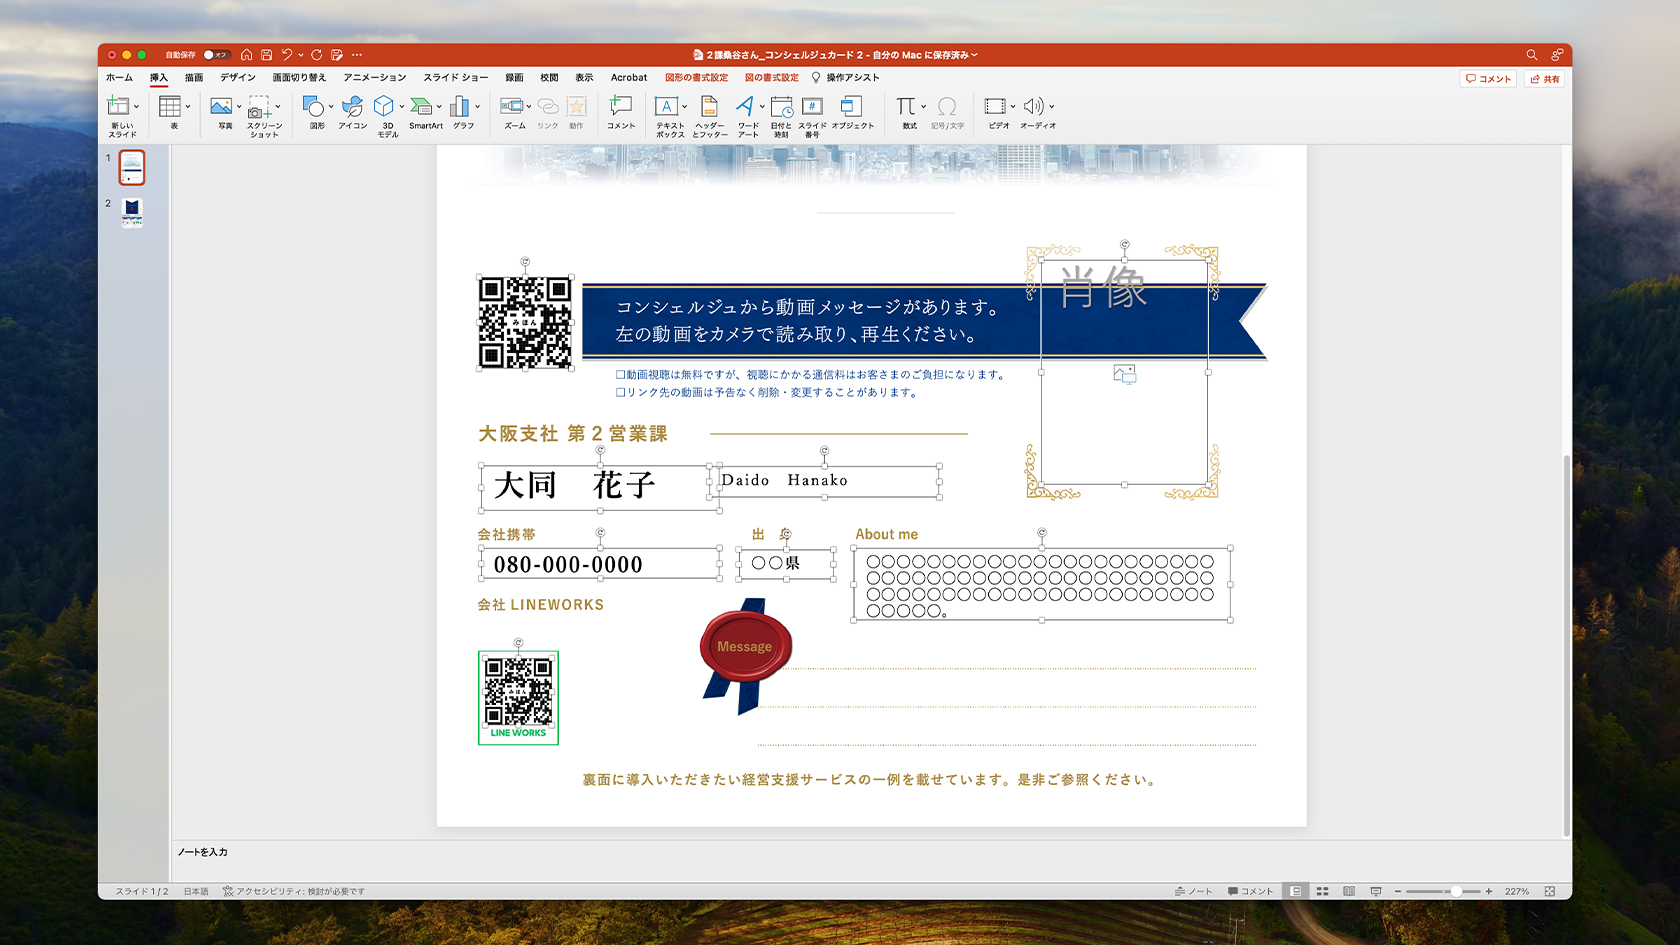Open the 画面切り替え tab
The height and width of the screenshot is (945, 1680).
coord(299,77)
